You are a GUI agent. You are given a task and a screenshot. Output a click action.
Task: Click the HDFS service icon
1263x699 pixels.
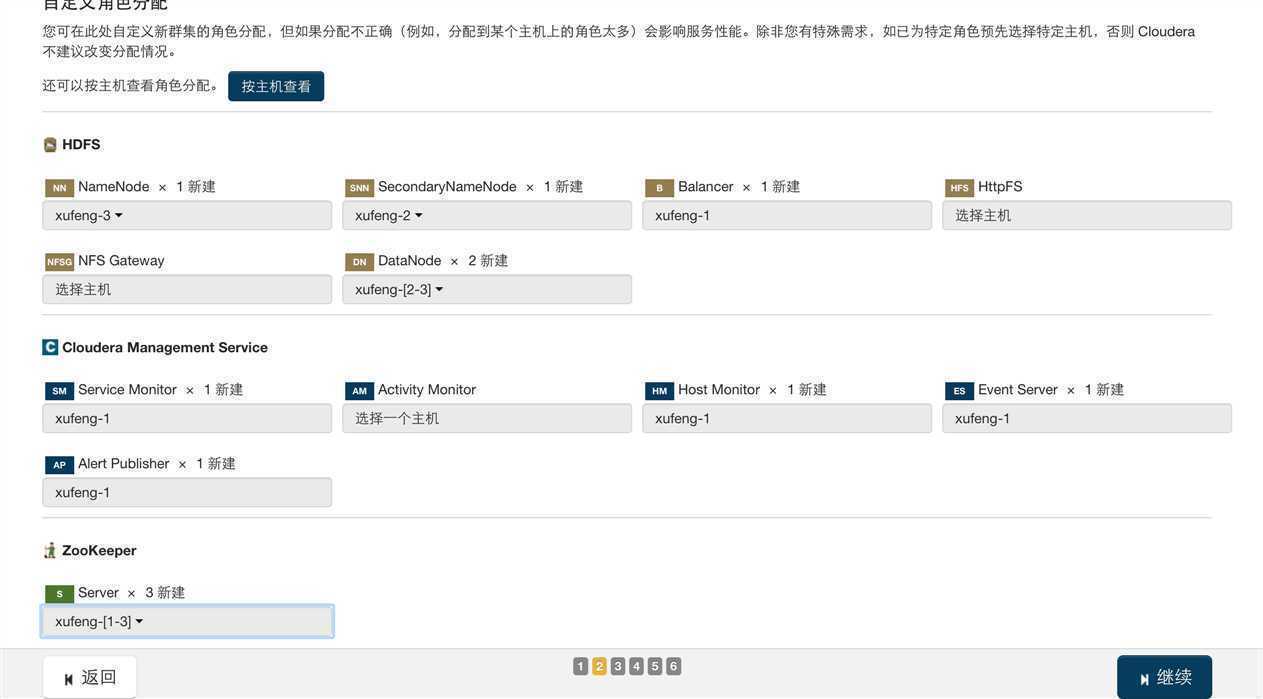50,145
